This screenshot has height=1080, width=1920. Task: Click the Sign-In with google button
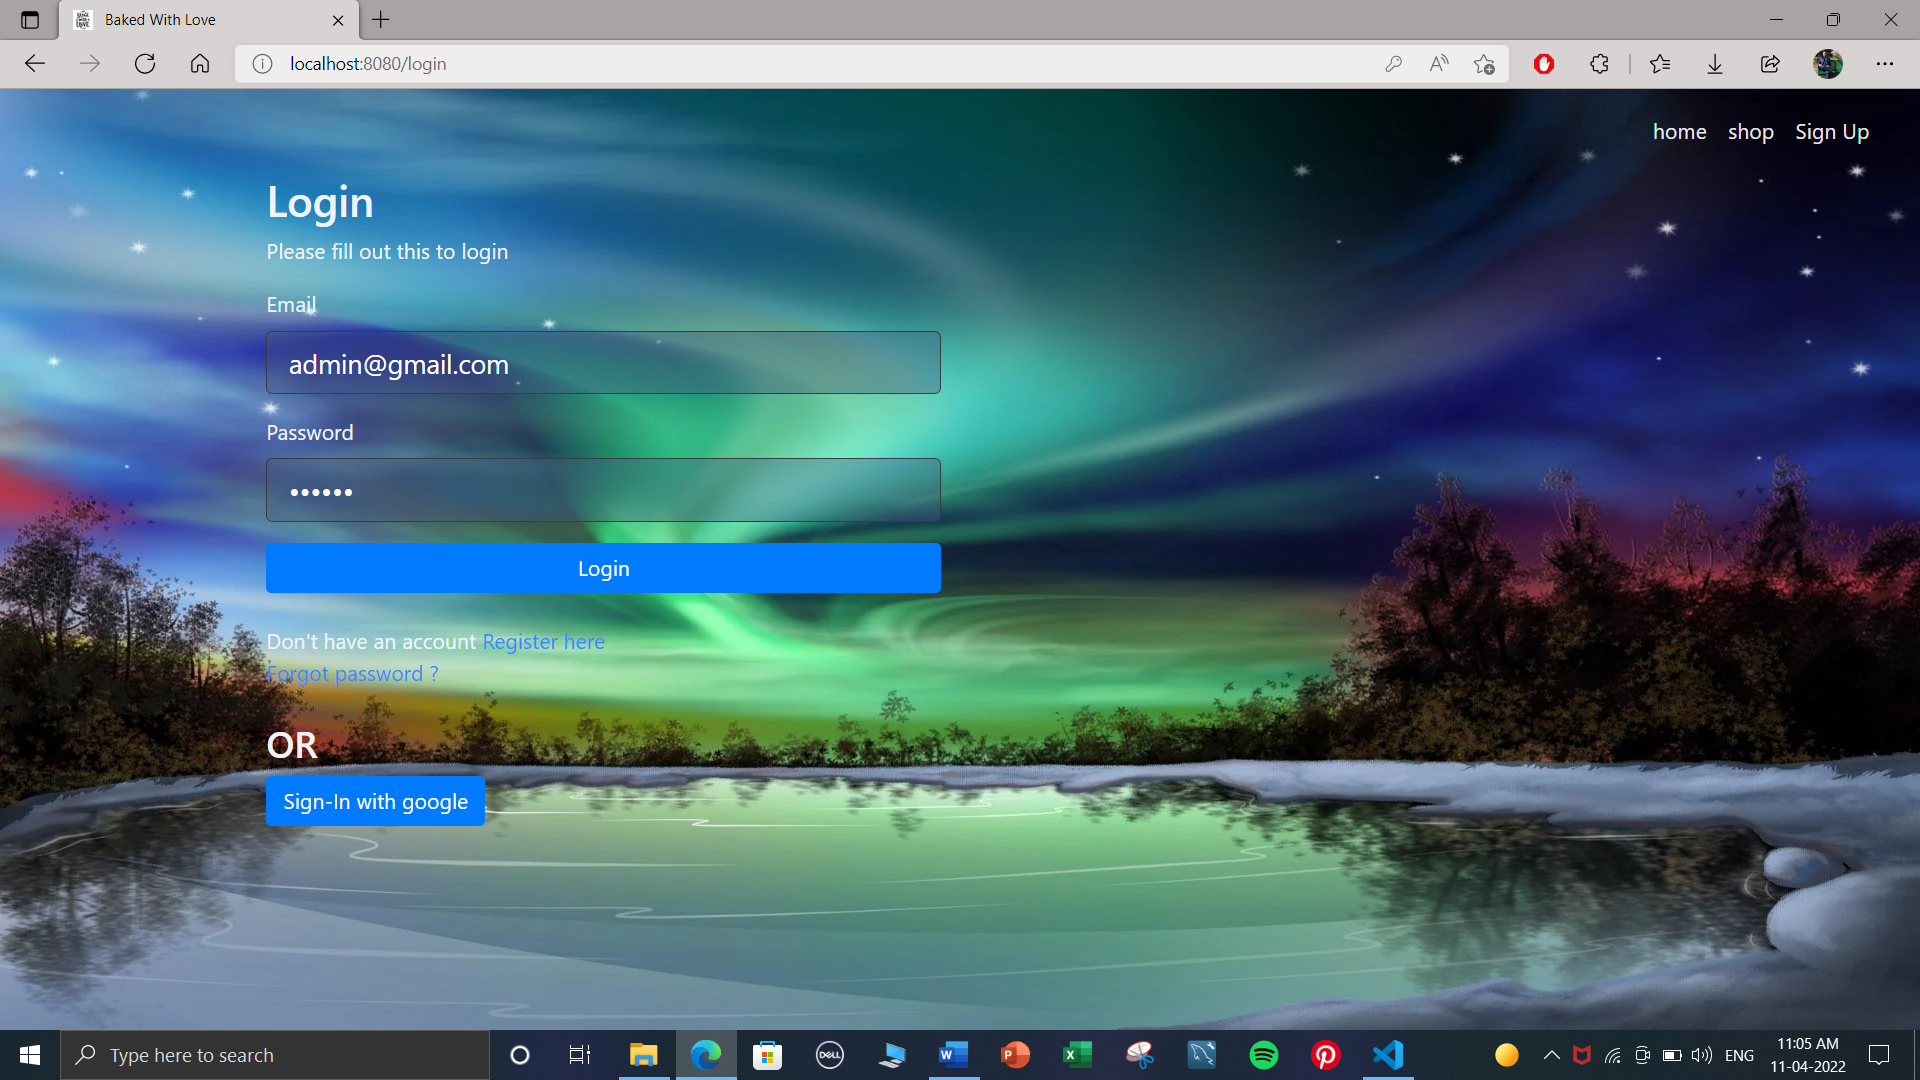point(375,801)
